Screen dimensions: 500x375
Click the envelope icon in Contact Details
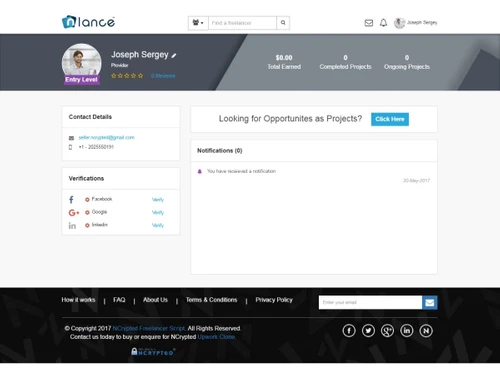click(x=71, y=138)
